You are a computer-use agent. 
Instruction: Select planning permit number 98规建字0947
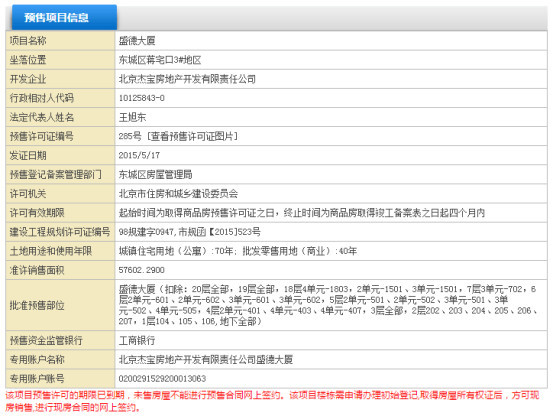(x=146, y=232)
